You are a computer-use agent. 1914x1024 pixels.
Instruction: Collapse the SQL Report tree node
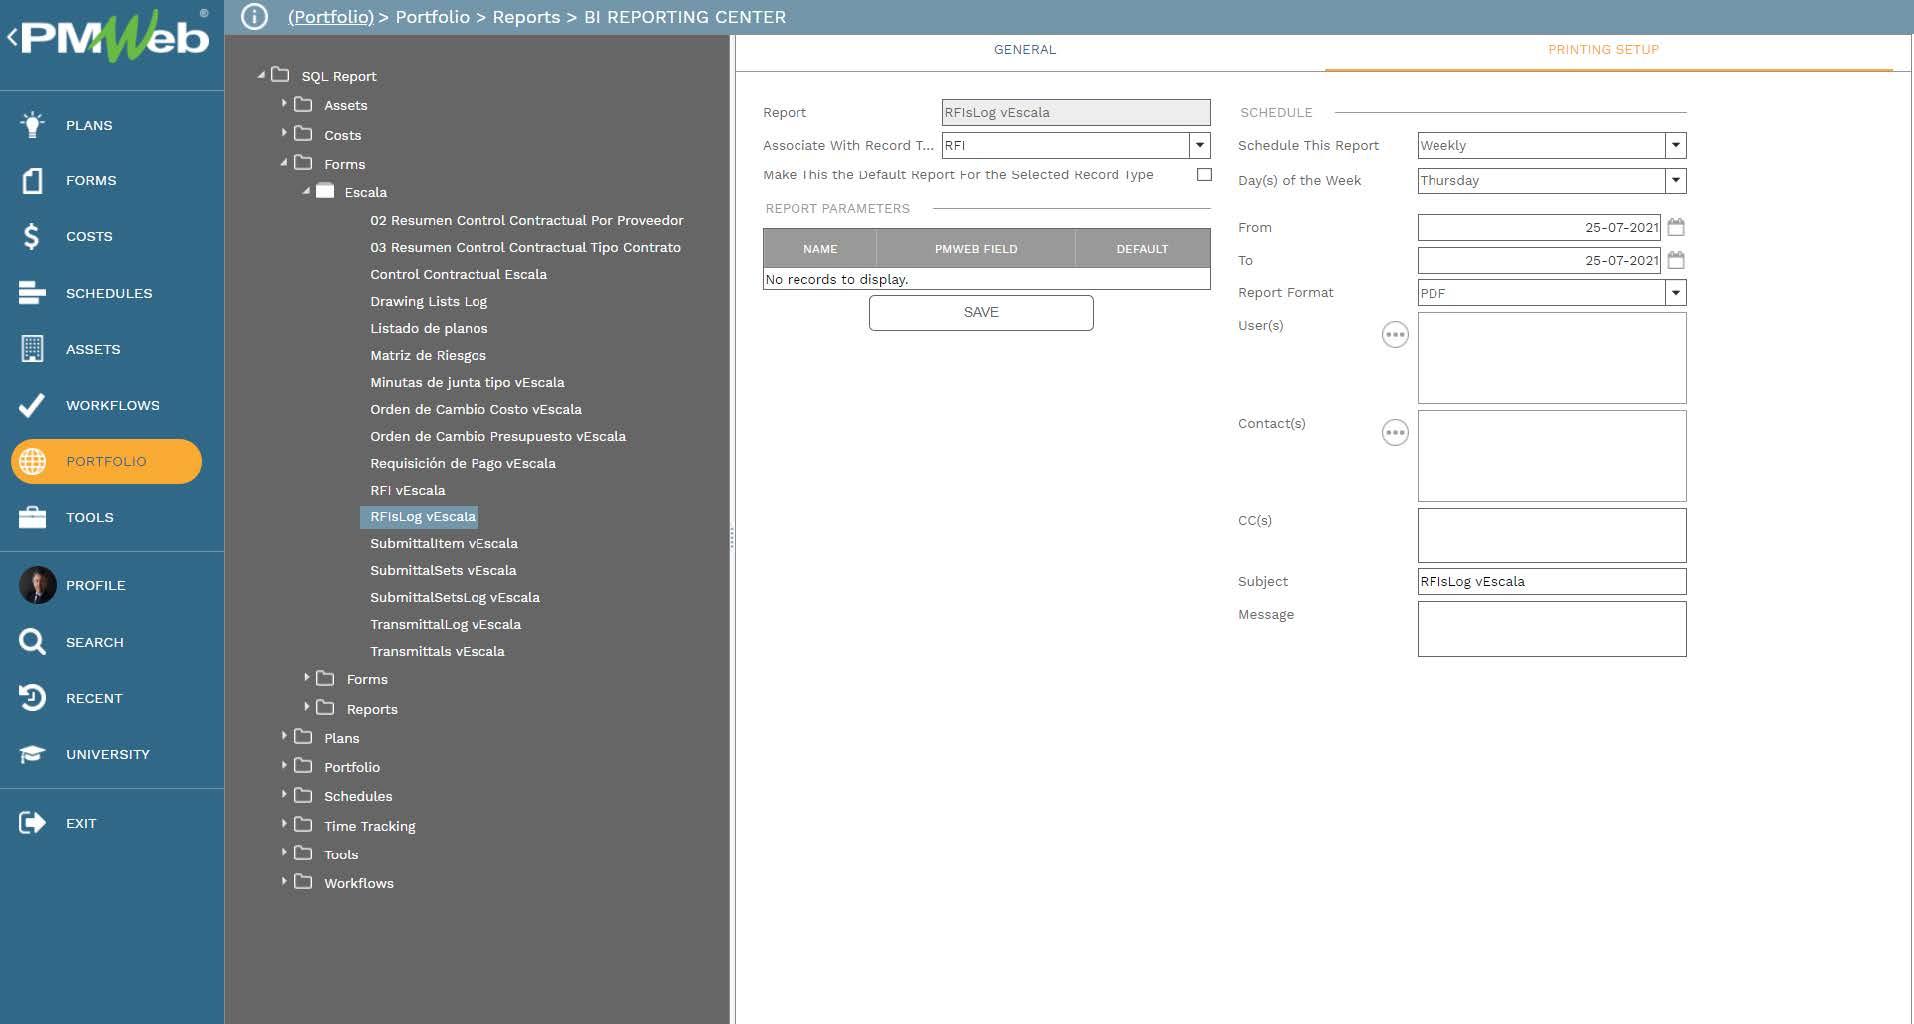[261, 75]
